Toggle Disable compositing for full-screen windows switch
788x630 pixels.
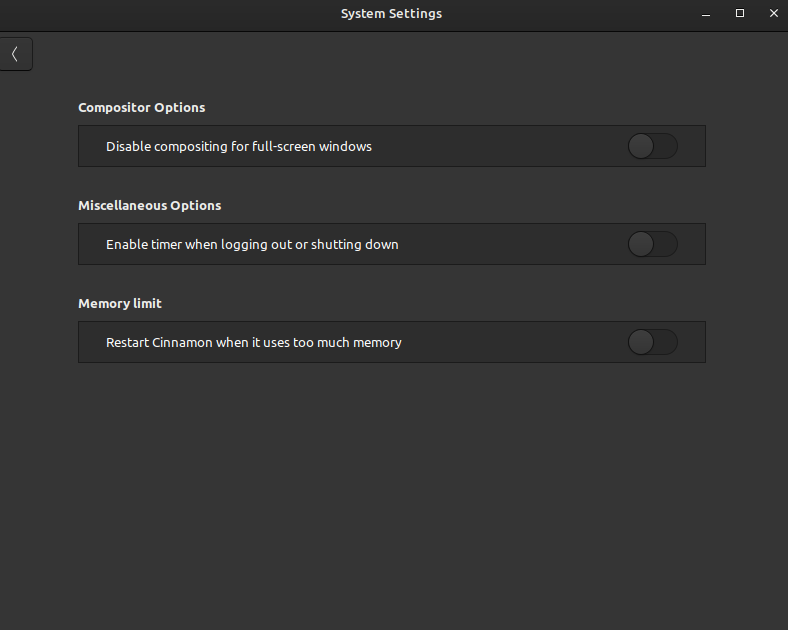pos(652,146)
